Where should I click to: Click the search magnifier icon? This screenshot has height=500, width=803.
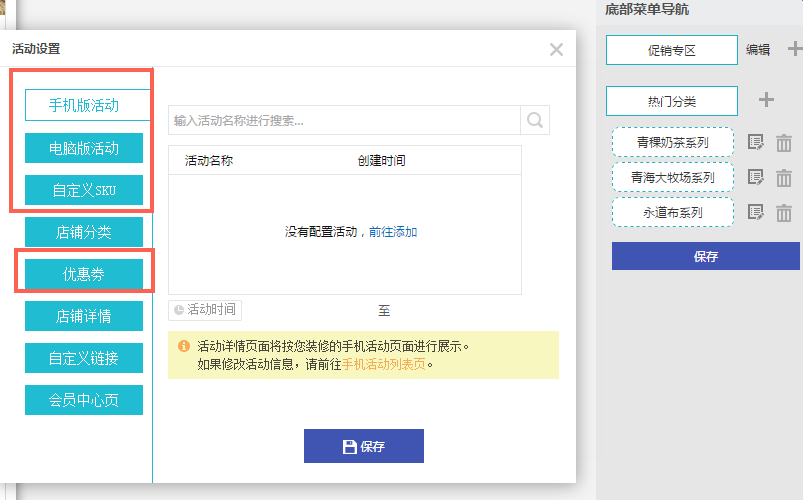click(535, 121)
